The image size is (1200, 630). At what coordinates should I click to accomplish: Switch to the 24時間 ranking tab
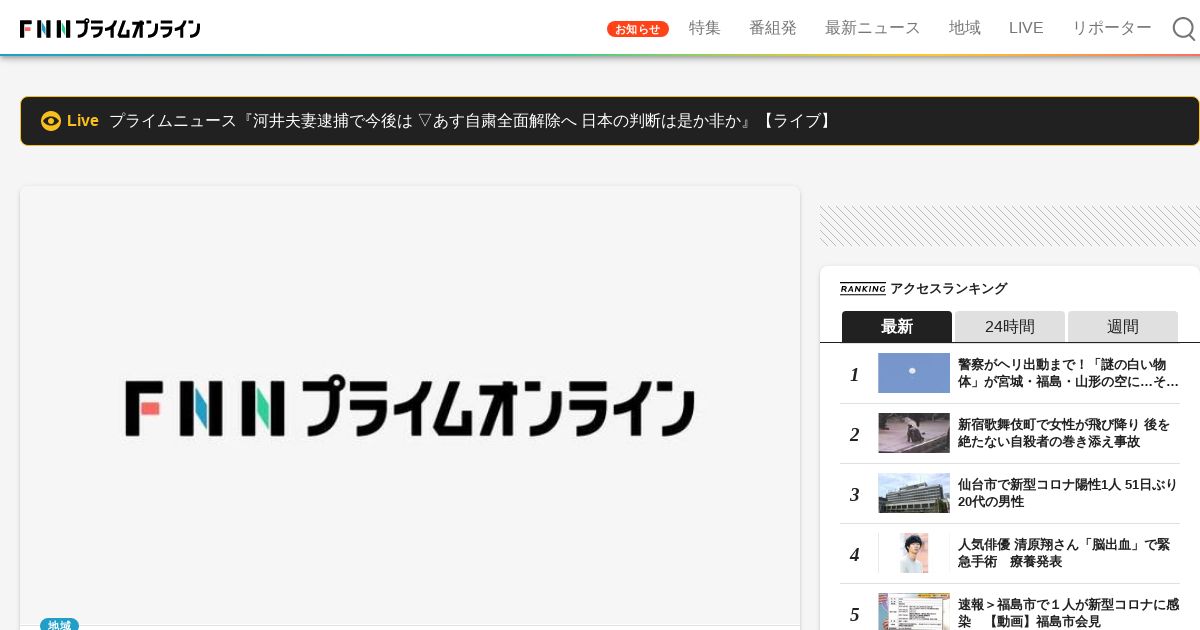[1010, 326]
